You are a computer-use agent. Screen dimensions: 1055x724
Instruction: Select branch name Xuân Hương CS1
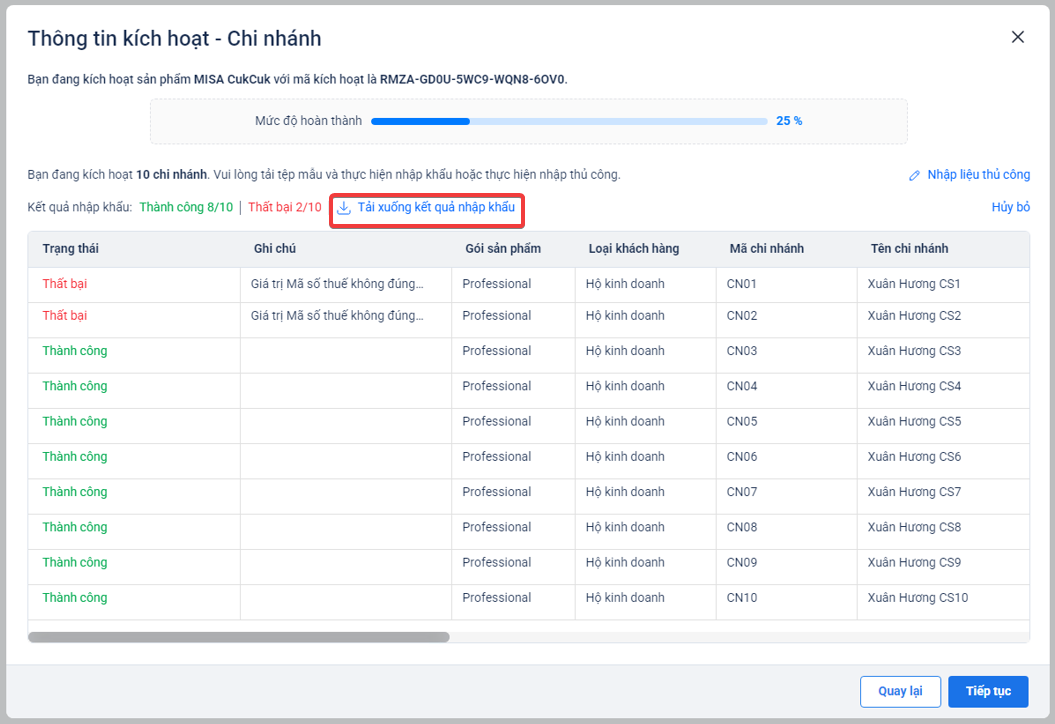coord(914,284)
